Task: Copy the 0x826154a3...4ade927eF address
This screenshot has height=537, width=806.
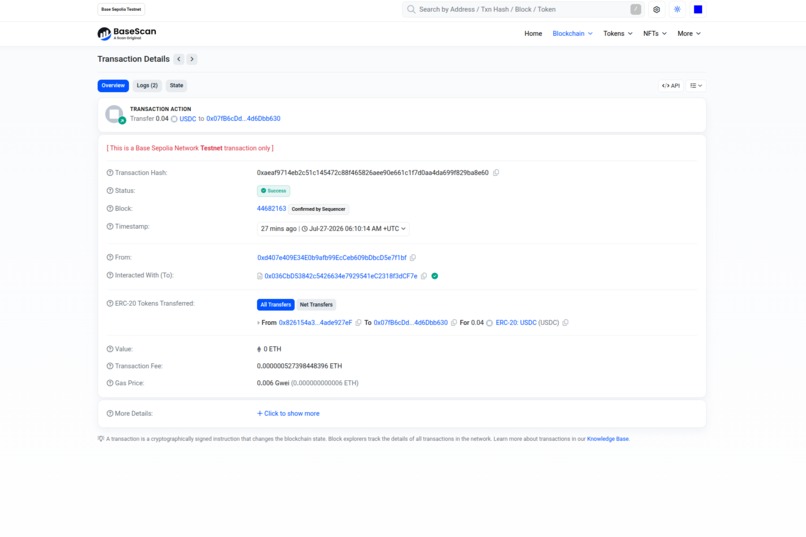Action: (358, 323)
